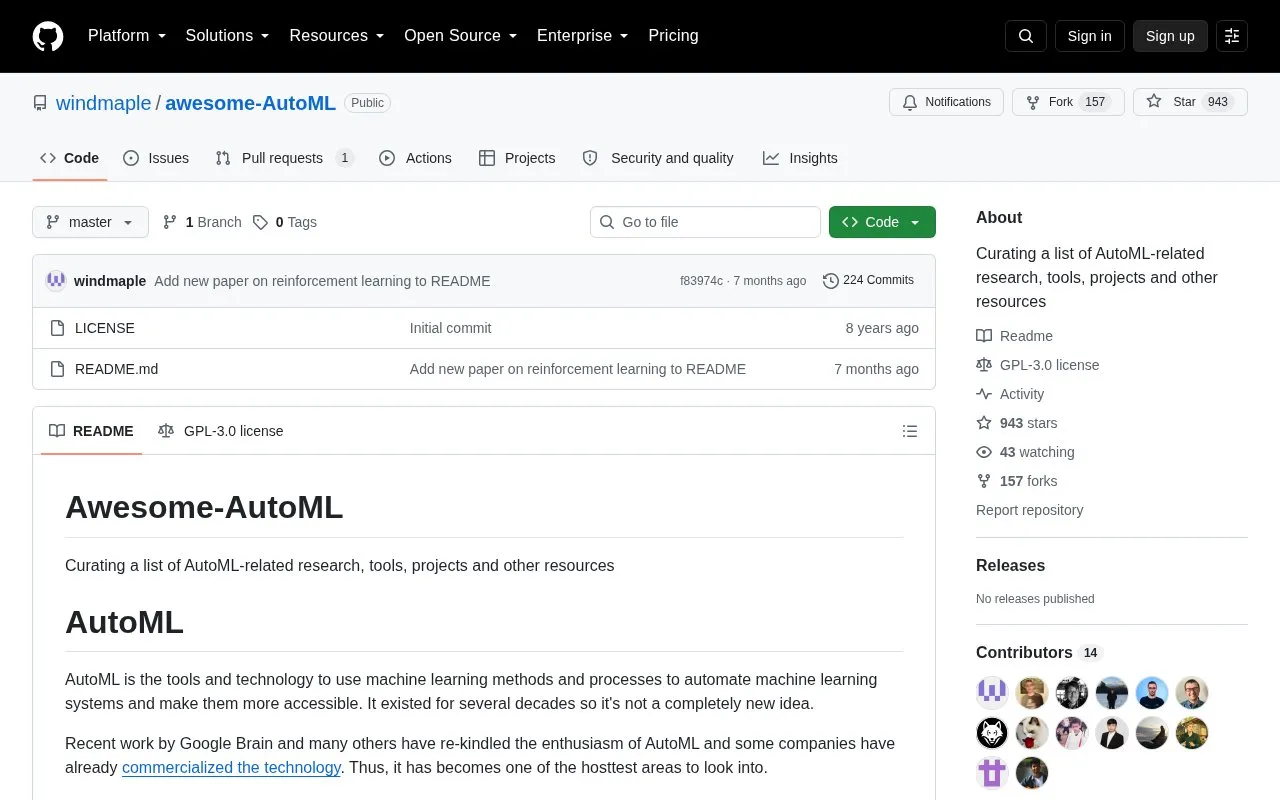Click the Go to file search field
The width and height of the screenshot is (1280, 800).
705,222
